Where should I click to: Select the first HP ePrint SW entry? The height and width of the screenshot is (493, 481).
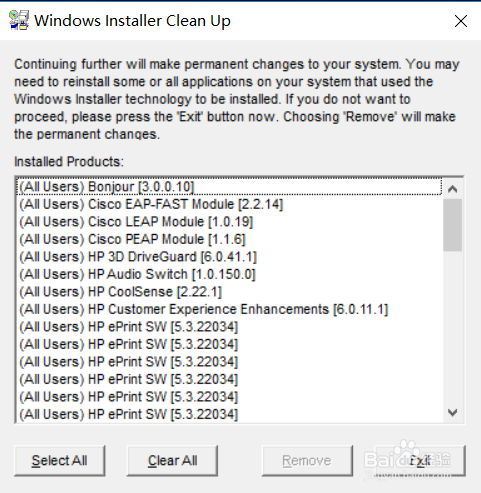pos(229,327)
